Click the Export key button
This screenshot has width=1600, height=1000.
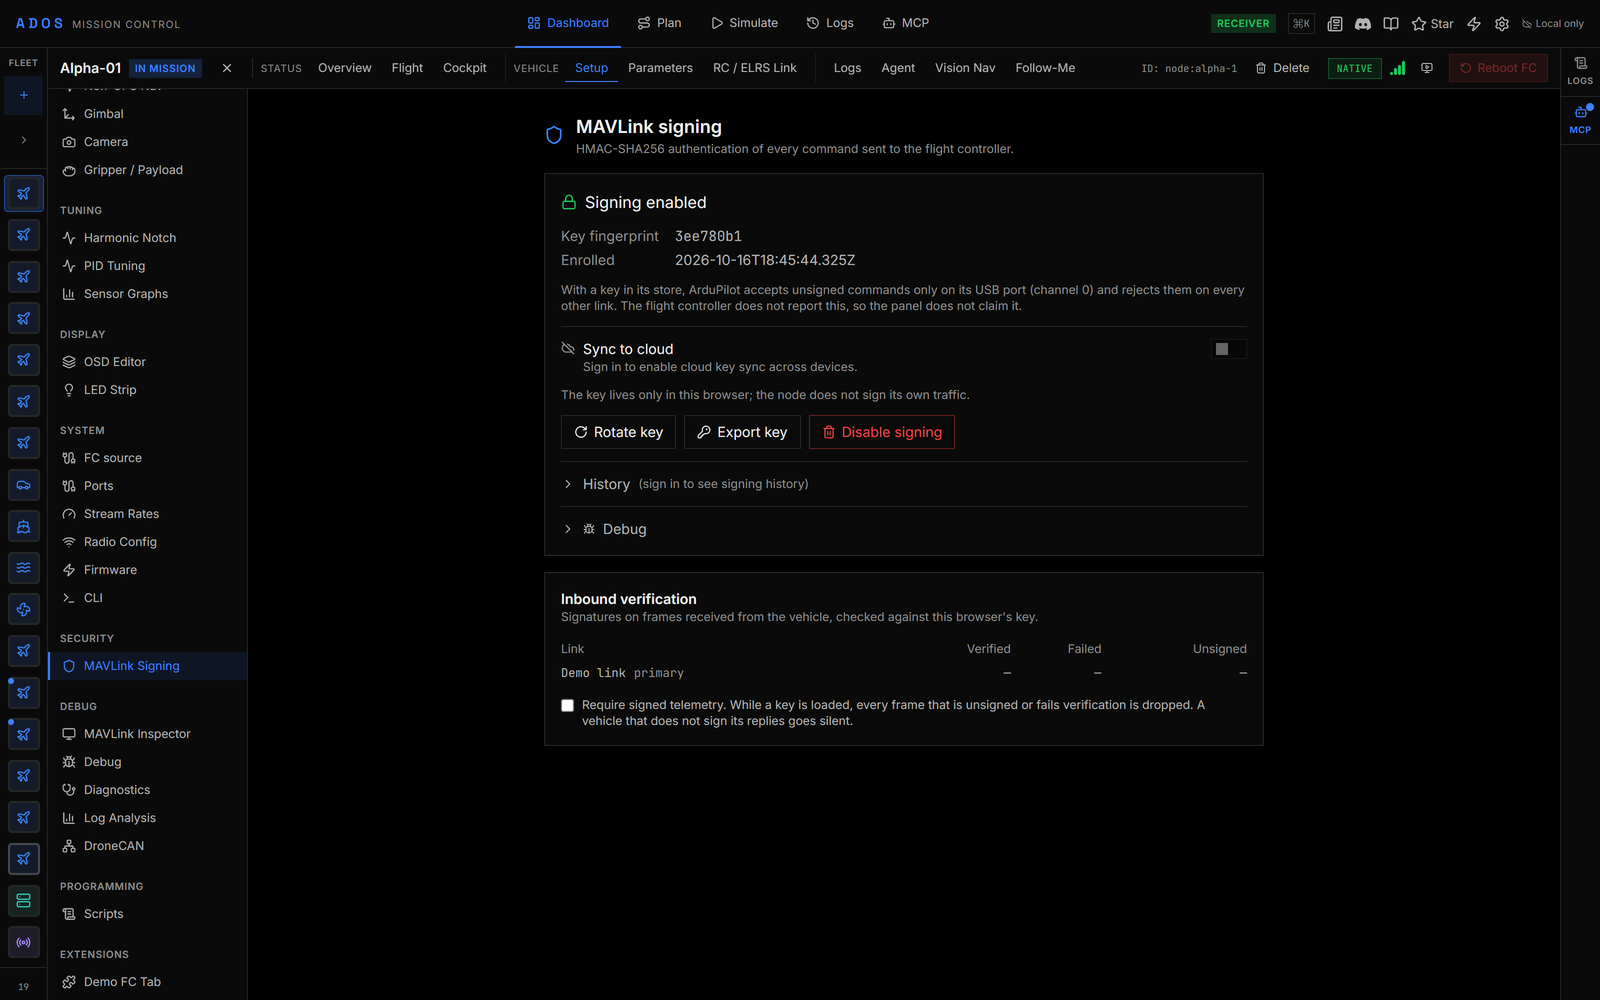coord(742,432)
